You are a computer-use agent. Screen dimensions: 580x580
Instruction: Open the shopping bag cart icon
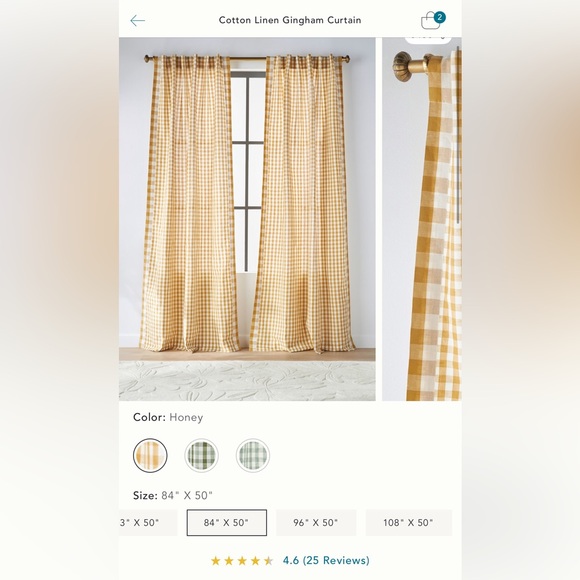430,21
